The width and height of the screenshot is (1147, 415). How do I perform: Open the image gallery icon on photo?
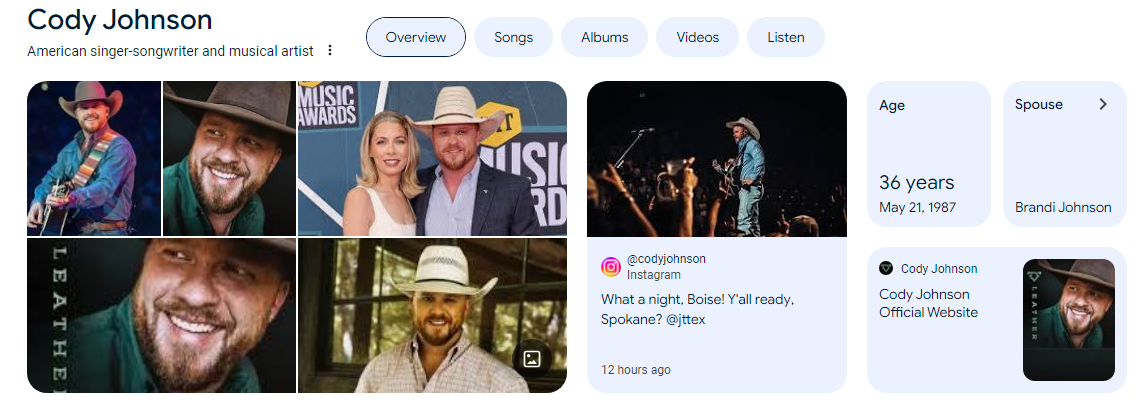(532, 359)
